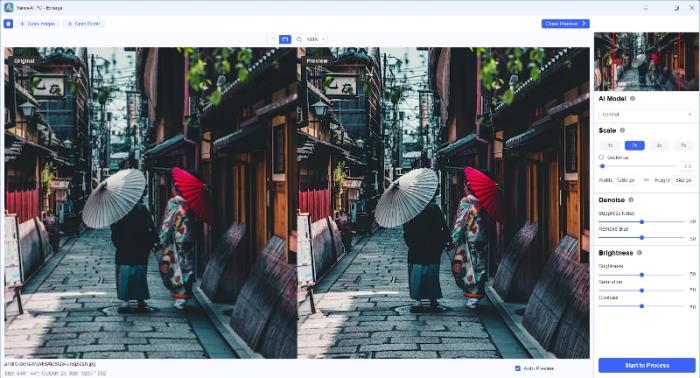700x378 pixels.
Task: Click the Width input field
Action: coord(626,180)
